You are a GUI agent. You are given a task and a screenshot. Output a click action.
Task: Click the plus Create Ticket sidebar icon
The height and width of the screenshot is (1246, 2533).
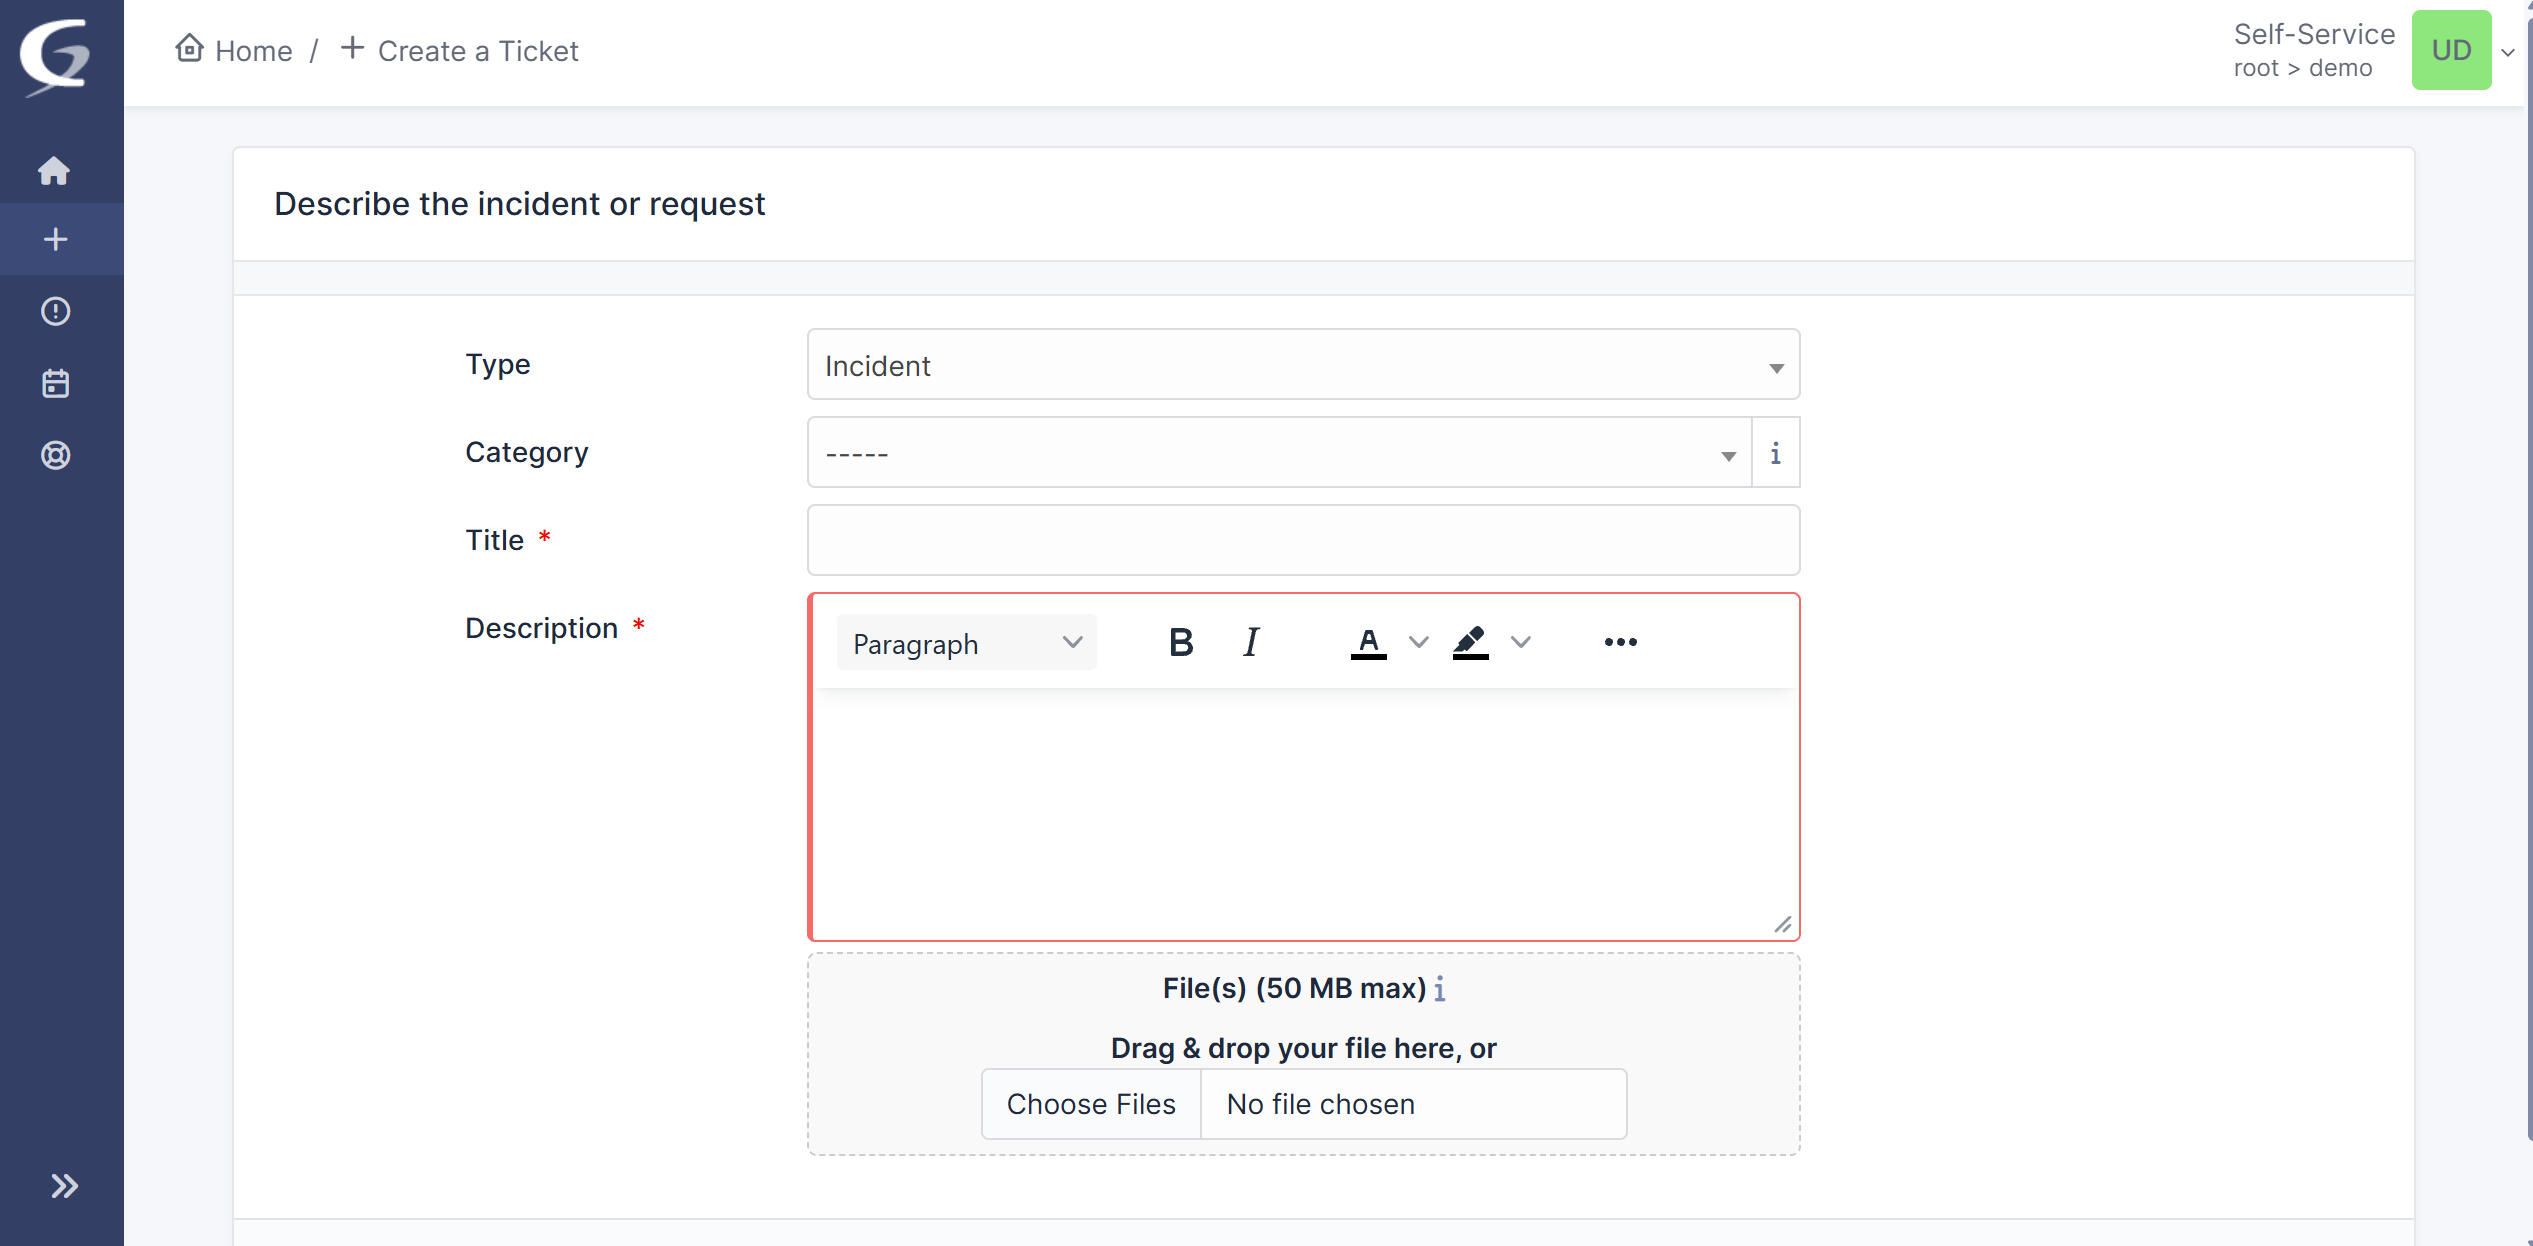55,240
